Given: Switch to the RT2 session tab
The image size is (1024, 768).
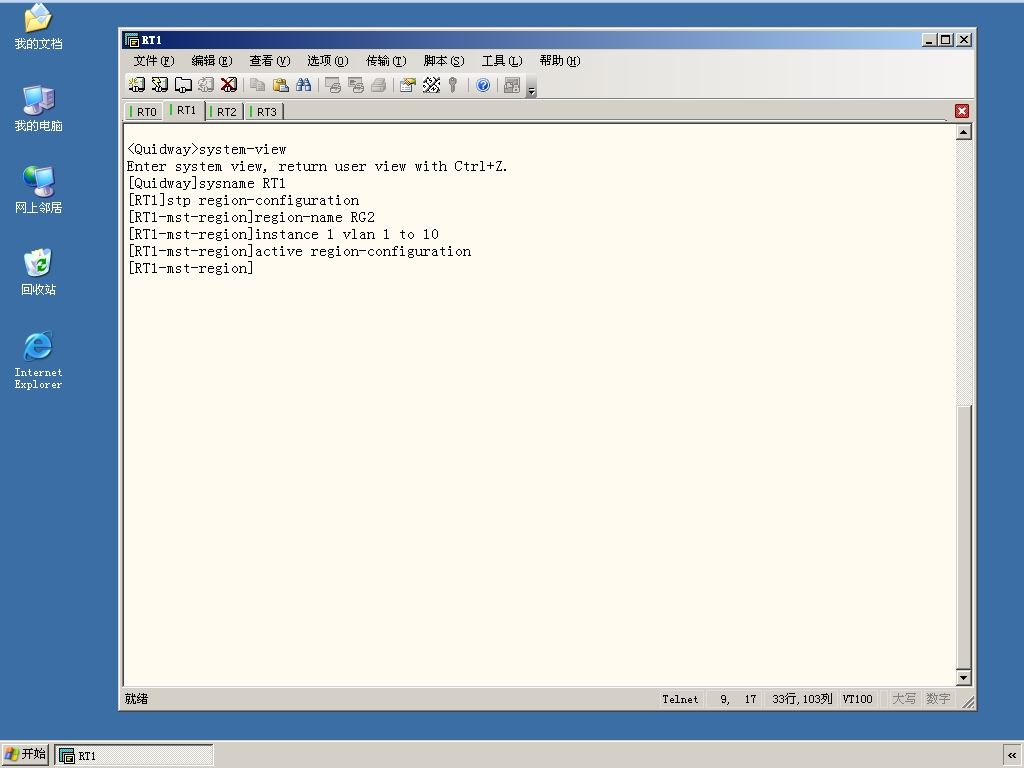Looking at the screenshot, I should (x=224, y=112).
